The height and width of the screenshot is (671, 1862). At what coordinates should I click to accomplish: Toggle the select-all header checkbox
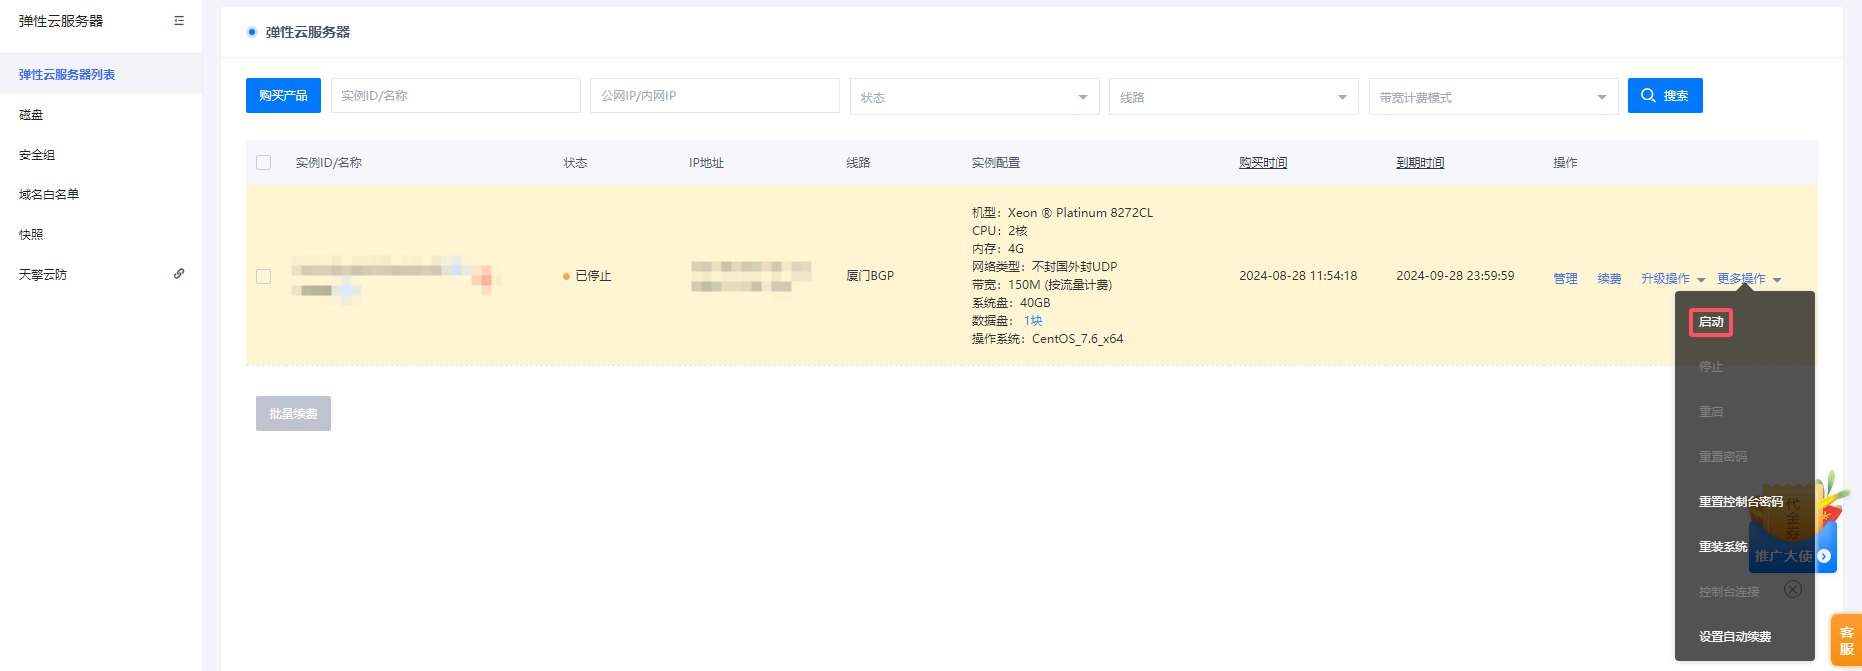pyautogui.click(x=264, y=163)
